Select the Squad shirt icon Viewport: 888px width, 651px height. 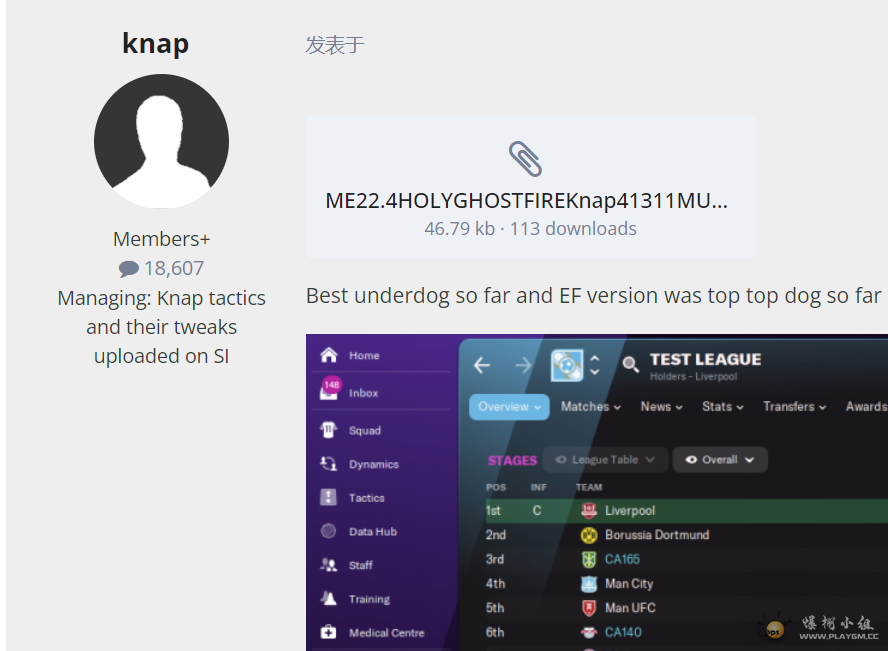coord(328,430)
